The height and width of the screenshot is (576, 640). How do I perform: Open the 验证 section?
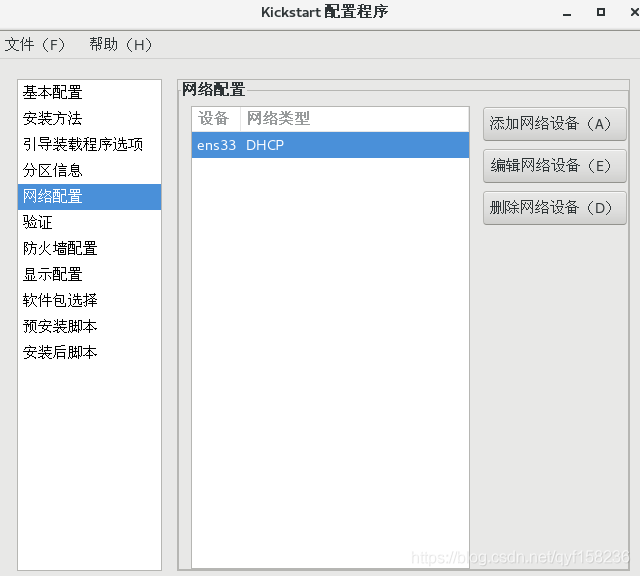point(89,223)
